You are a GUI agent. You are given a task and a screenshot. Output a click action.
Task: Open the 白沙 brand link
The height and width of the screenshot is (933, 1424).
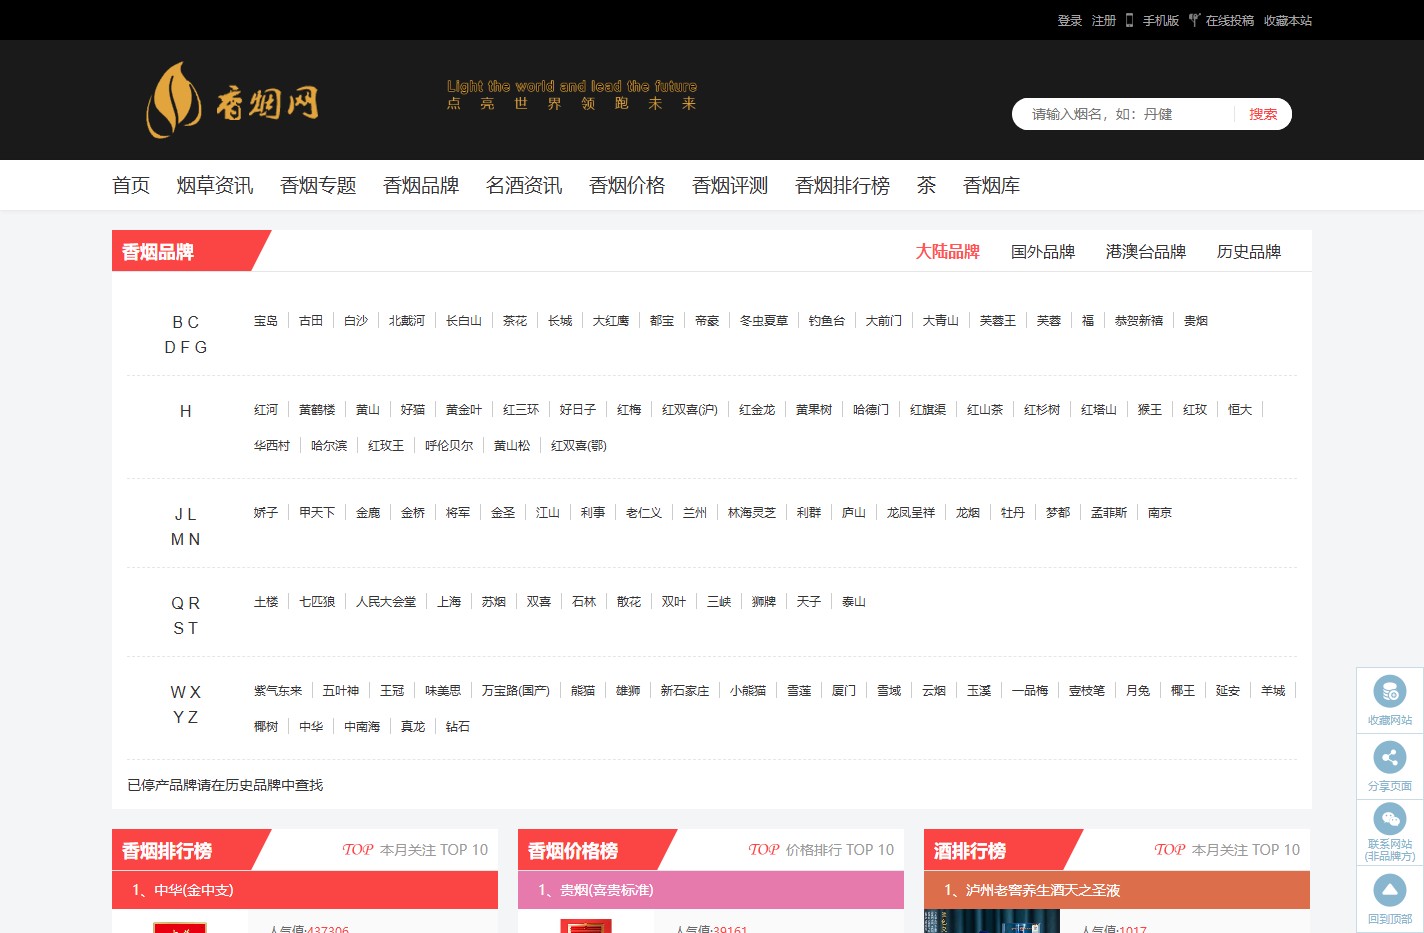tap(356, 321)
